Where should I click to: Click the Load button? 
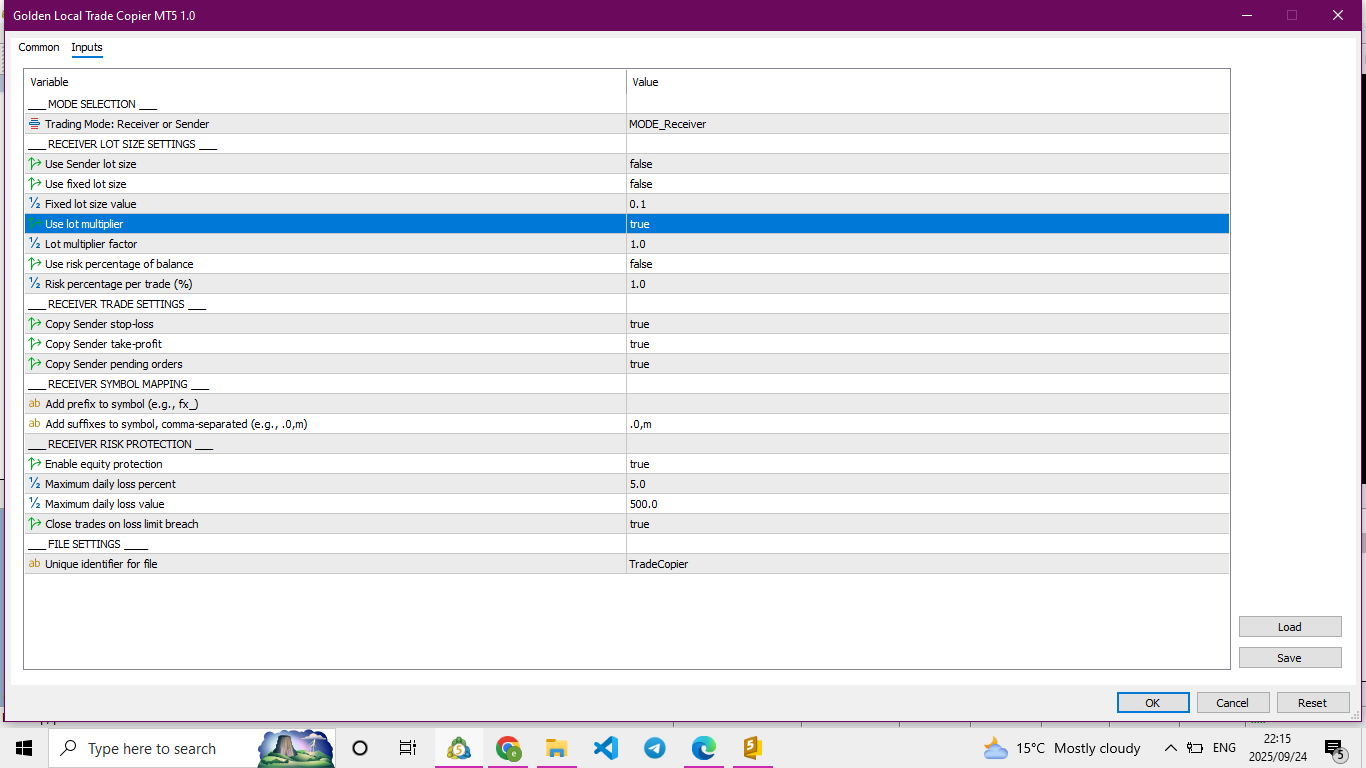click(1290, 627)
